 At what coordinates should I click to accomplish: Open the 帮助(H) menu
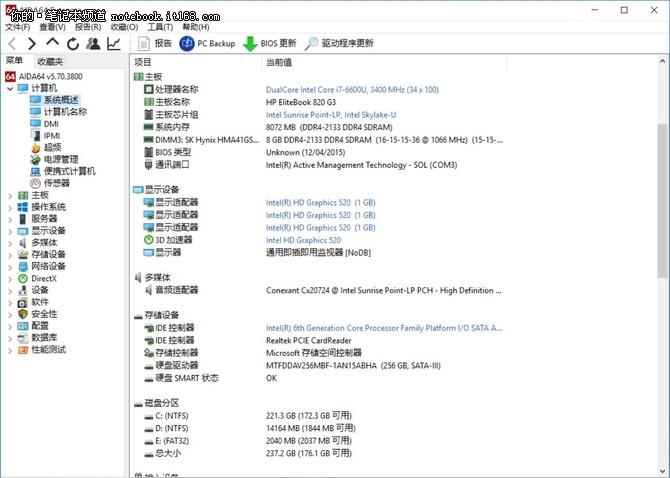click(x=196, y=27)
